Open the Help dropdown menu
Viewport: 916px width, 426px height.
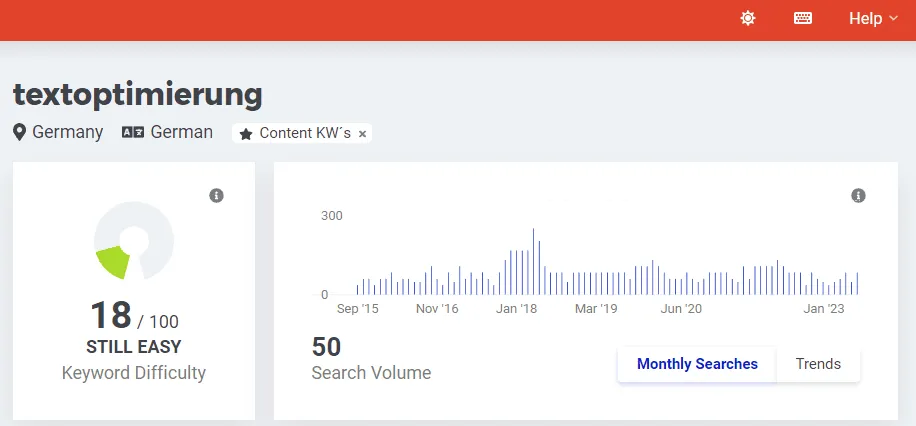coord(873,19)
